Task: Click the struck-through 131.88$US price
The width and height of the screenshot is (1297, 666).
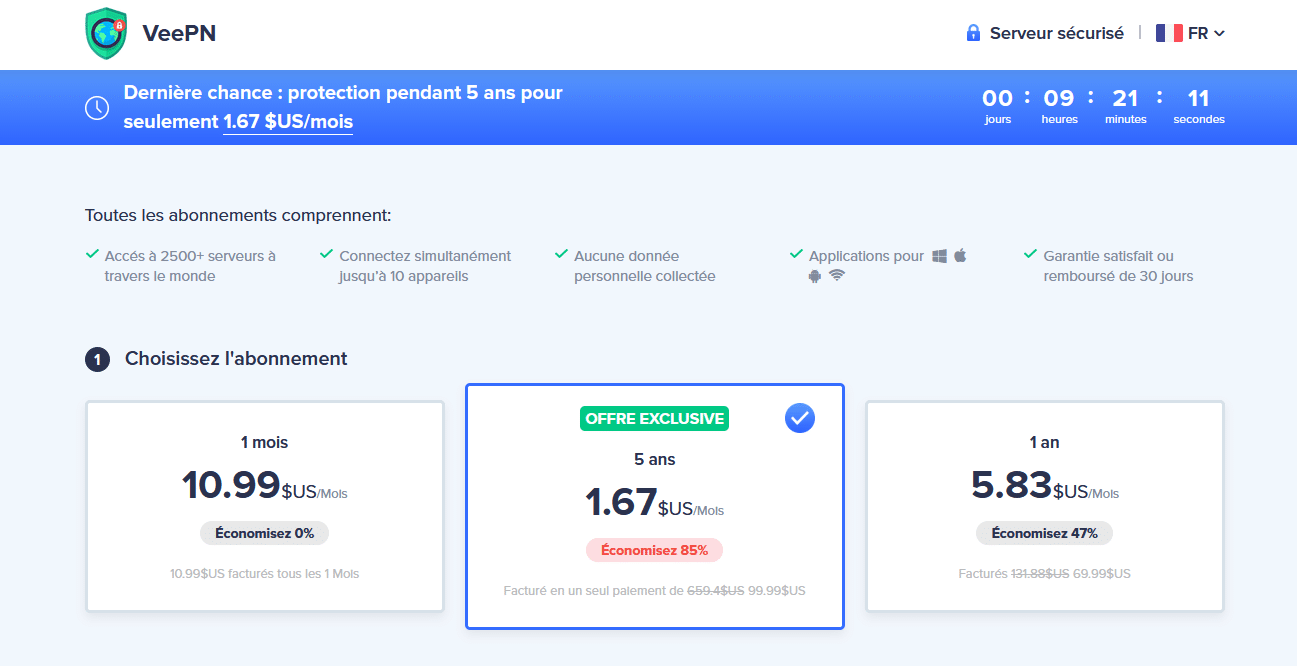Action: [1040, 574]
